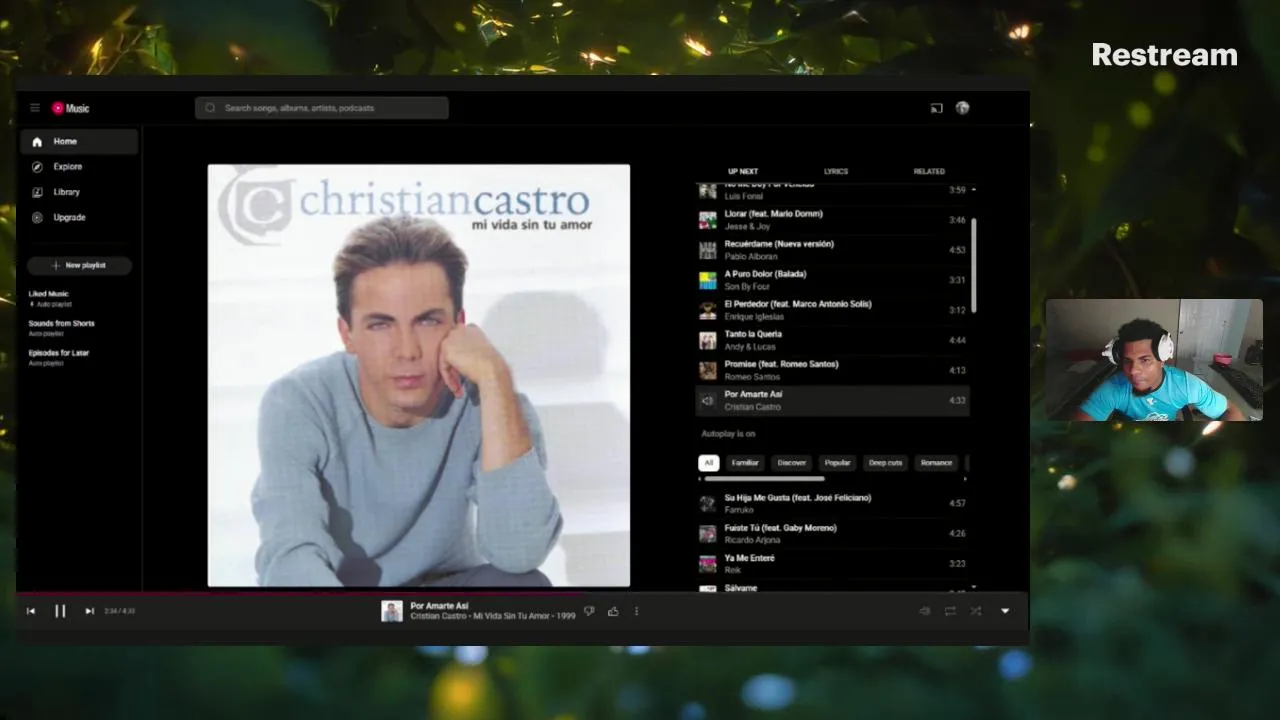Select the Romance filter chip
The image size is (1280, 720).
[936, 463]
